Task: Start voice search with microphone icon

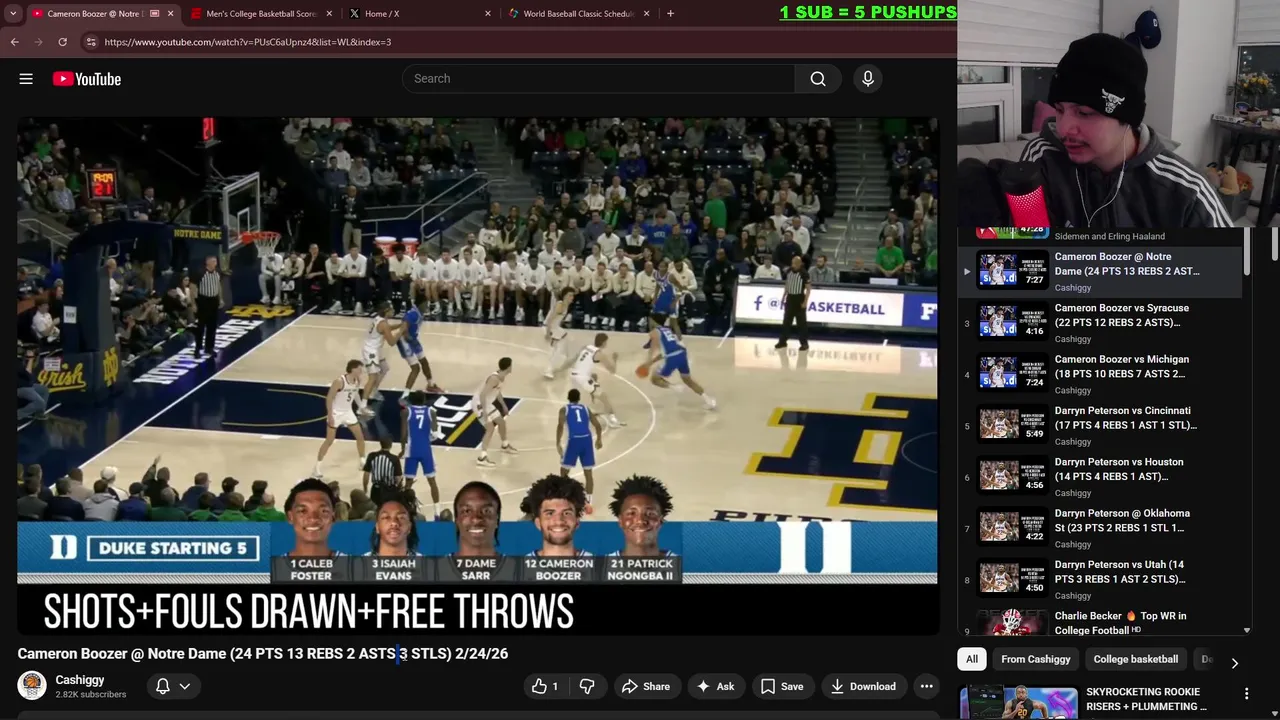Action: pos(868,79)
